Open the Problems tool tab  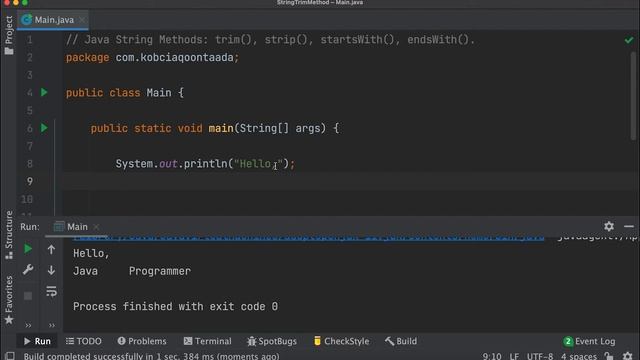tap(142, 341)
